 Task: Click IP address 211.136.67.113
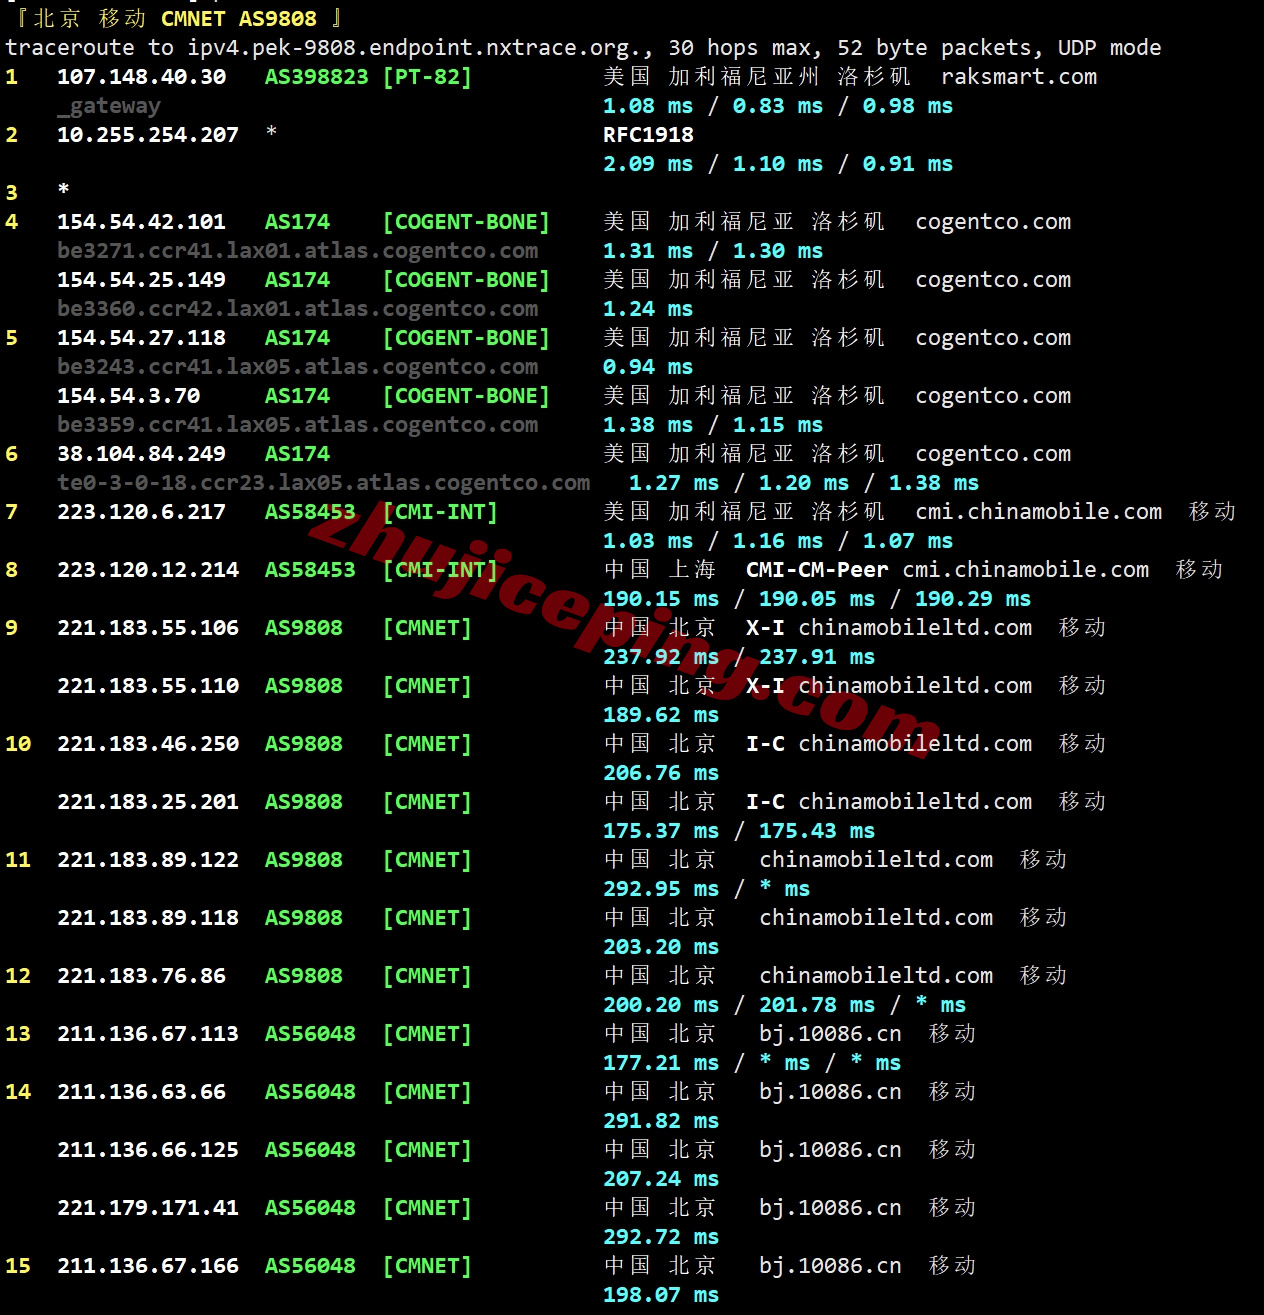pyautogui.click(x=148, y=1034)
